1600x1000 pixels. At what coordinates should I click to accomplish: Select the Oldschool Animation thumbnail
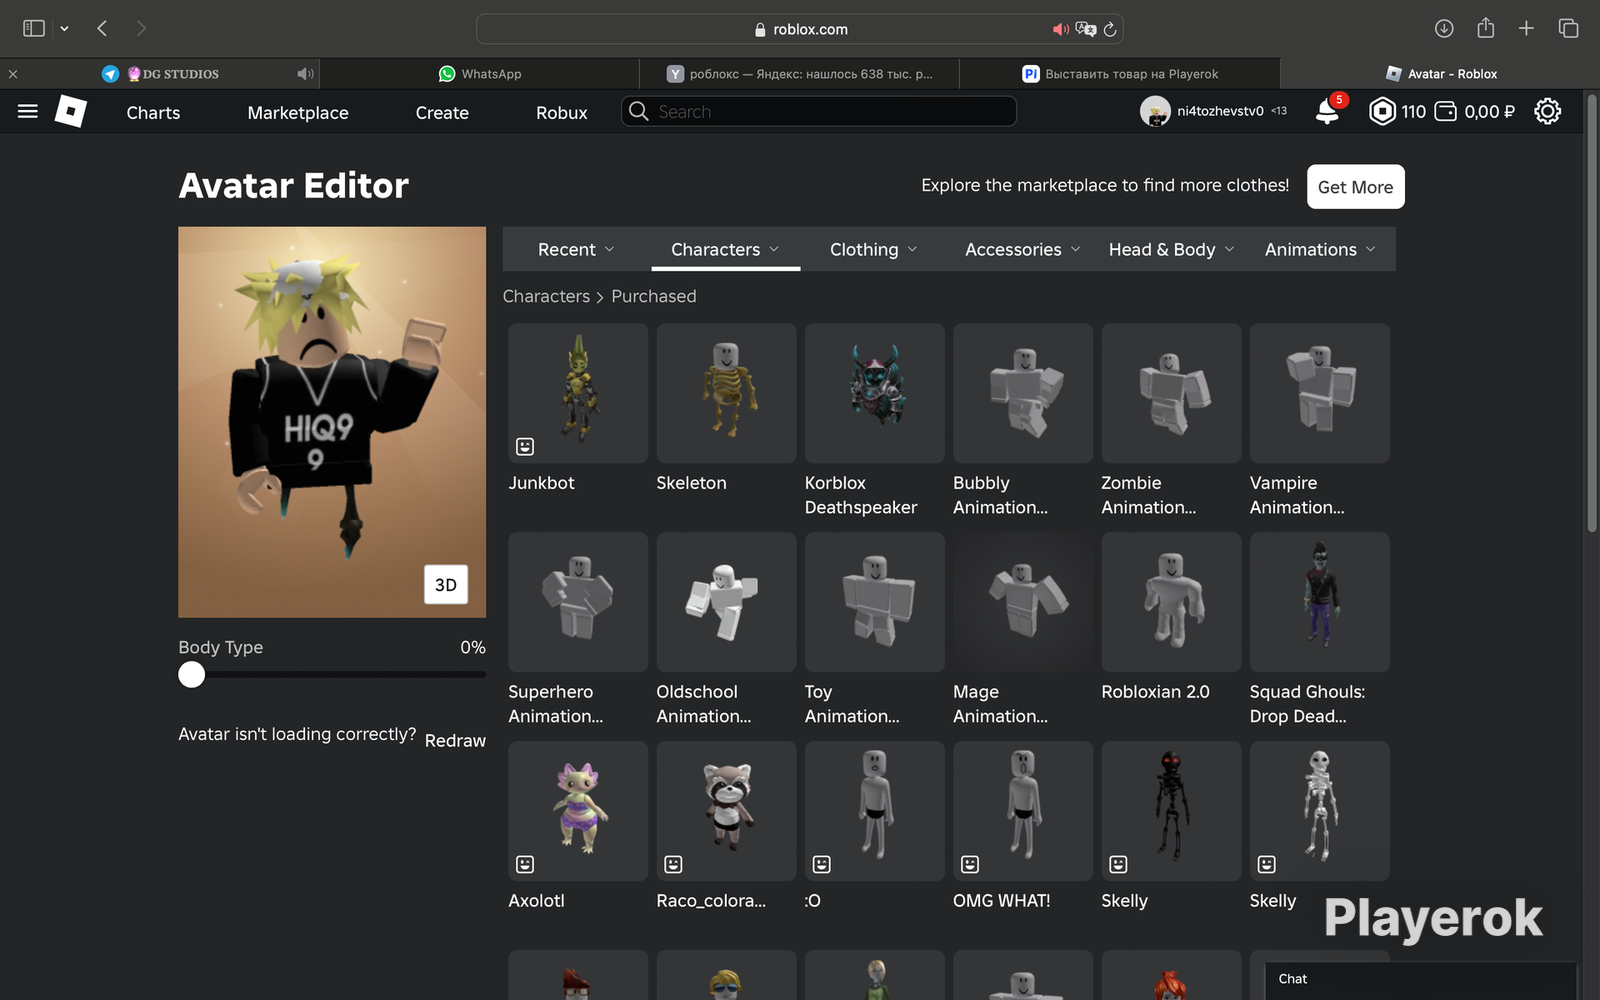726,602
